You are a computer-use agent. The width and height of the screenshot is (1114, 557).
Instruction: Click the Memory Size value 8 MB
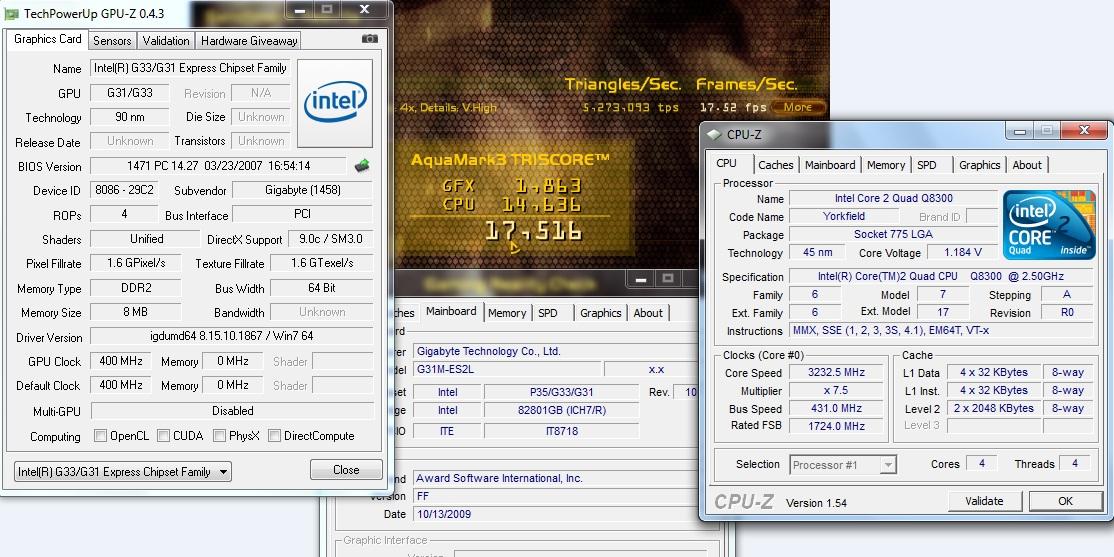pyautogui.click(x=136, y=312)
